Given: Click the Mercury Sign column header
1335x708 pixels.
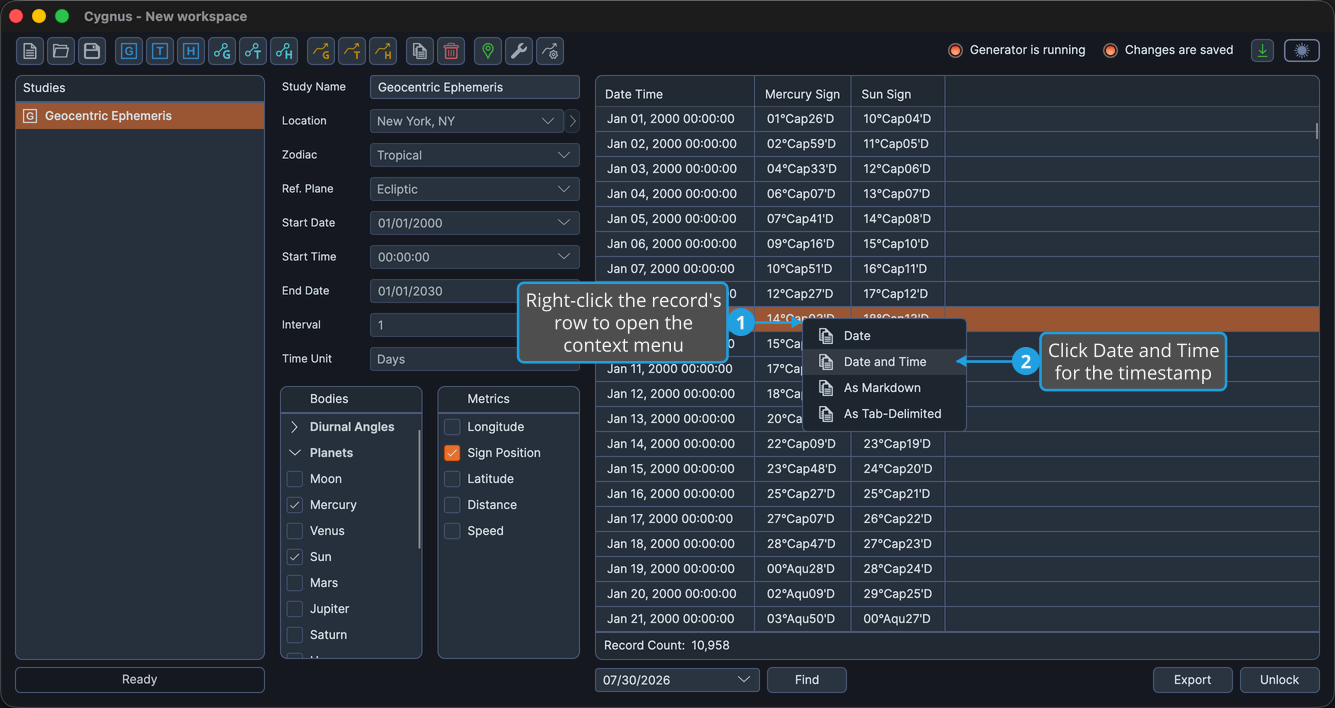Looking at the screenshot, I should point(802,94).
